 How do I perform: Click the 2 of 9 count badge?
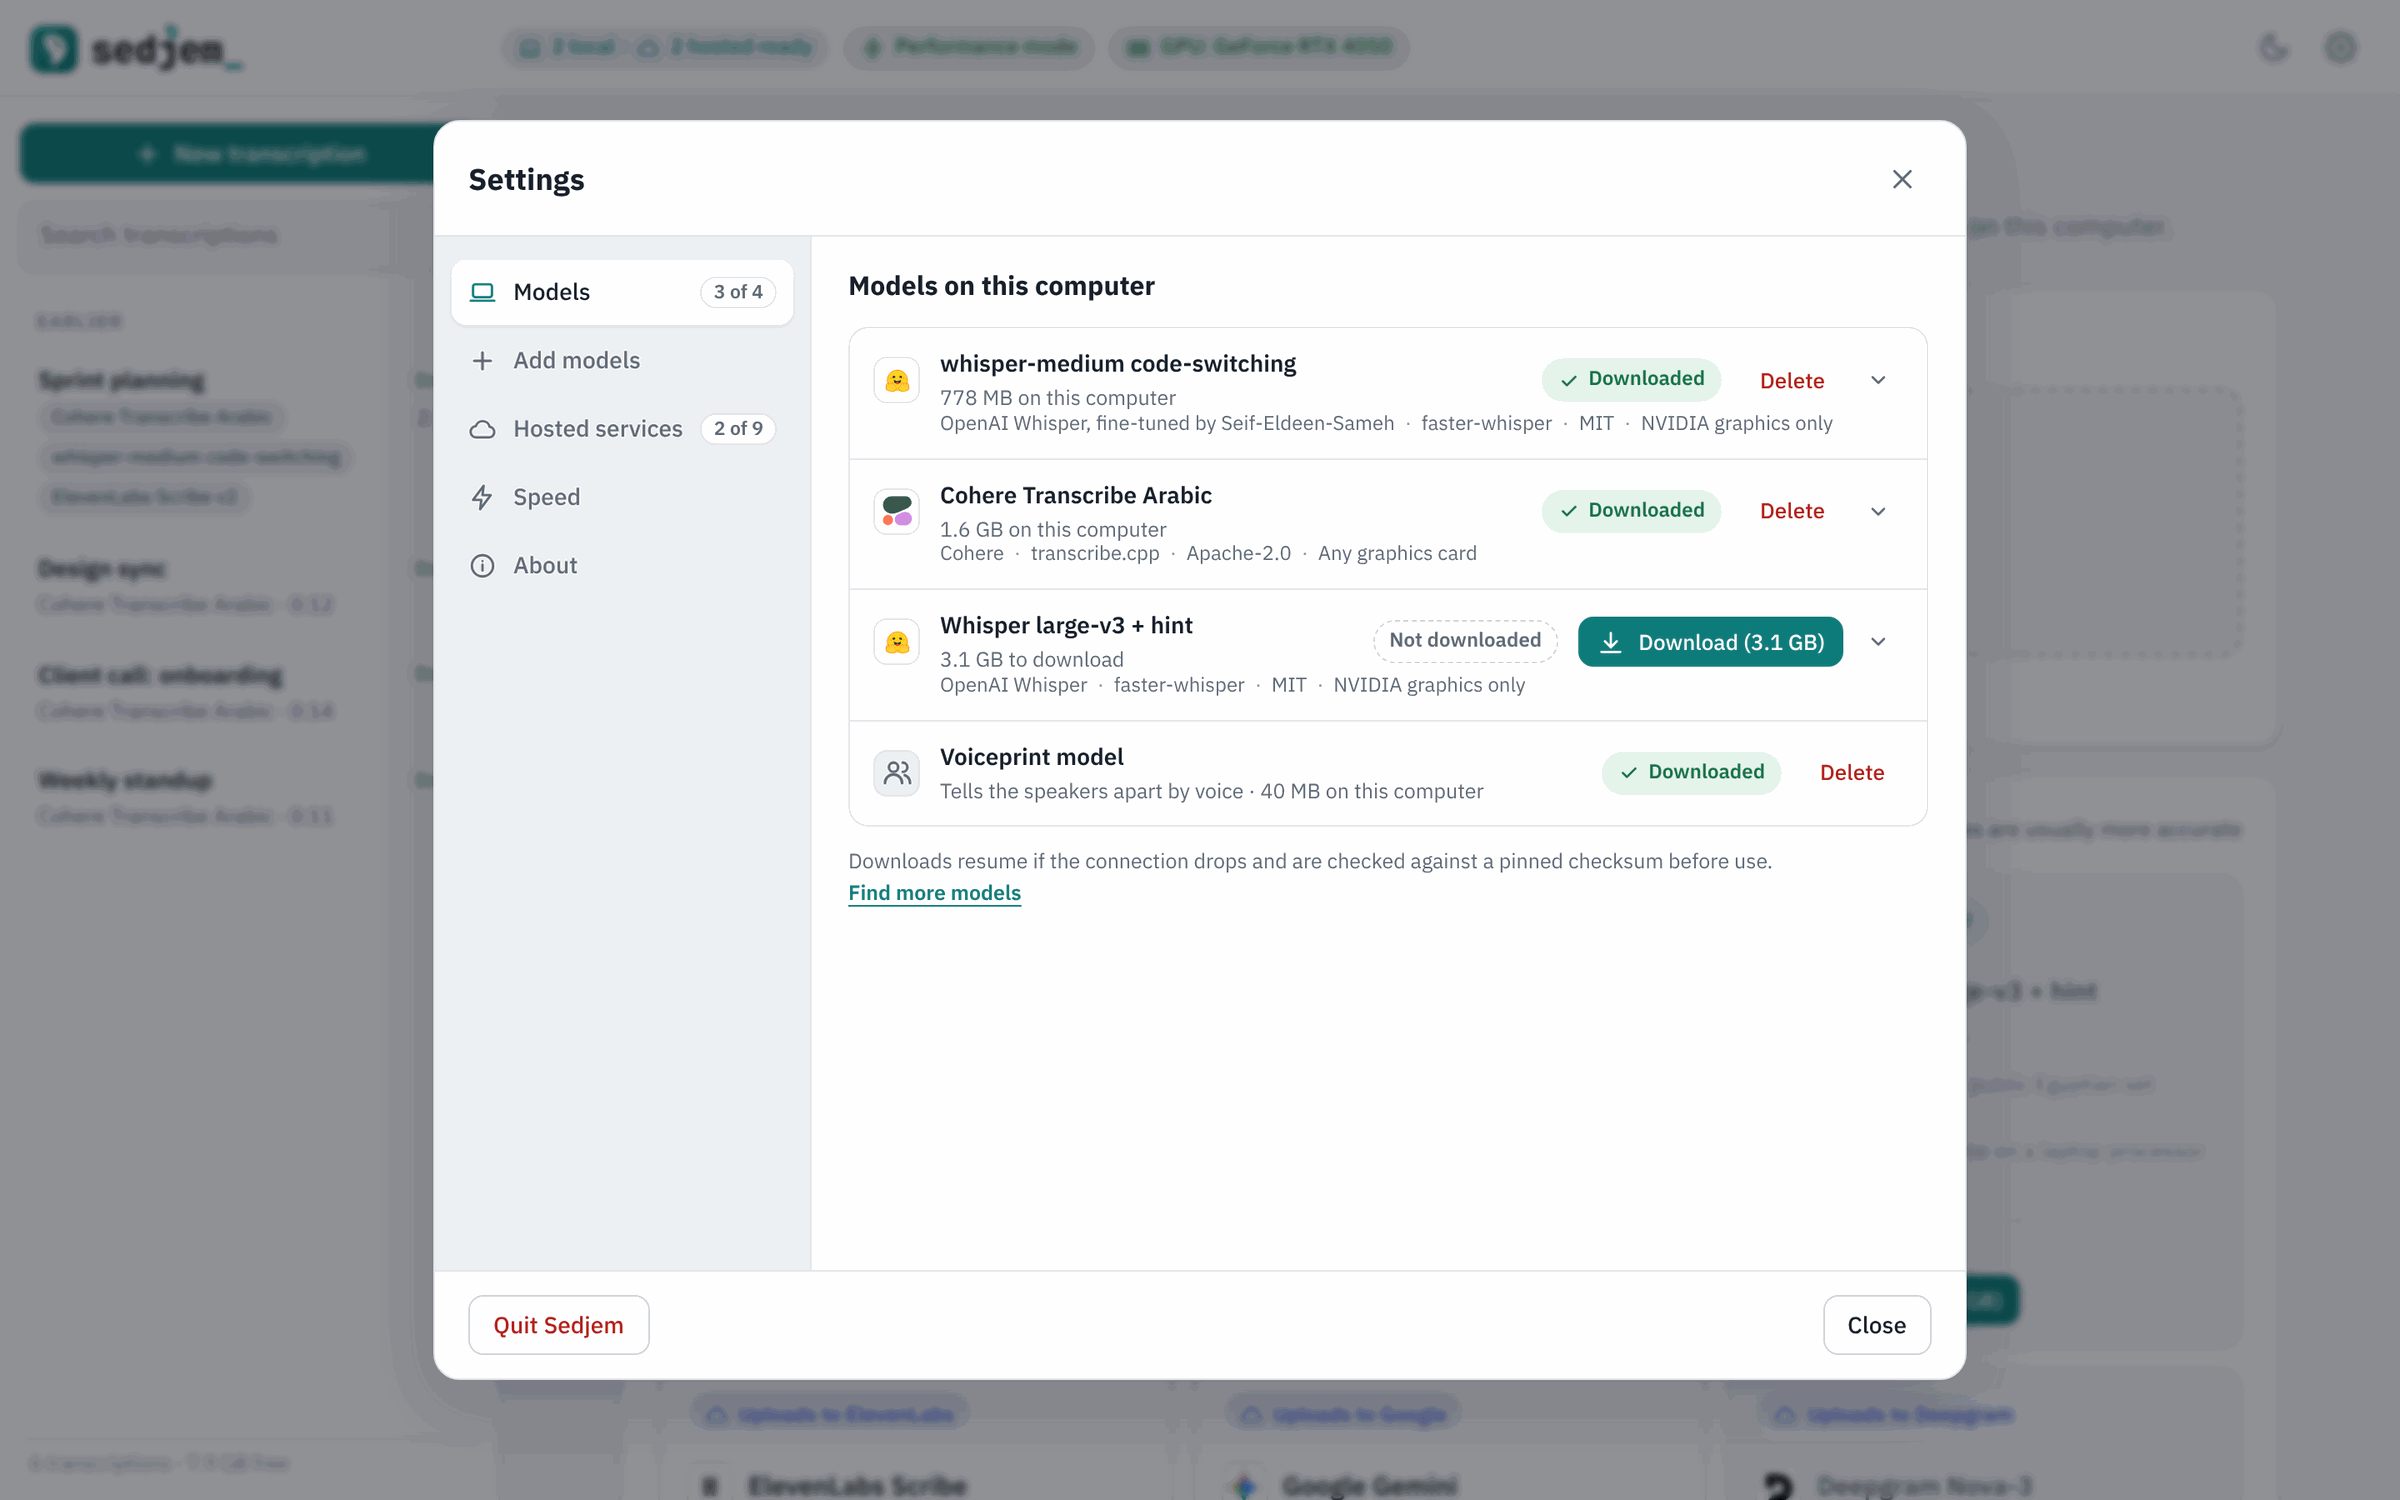738,429
